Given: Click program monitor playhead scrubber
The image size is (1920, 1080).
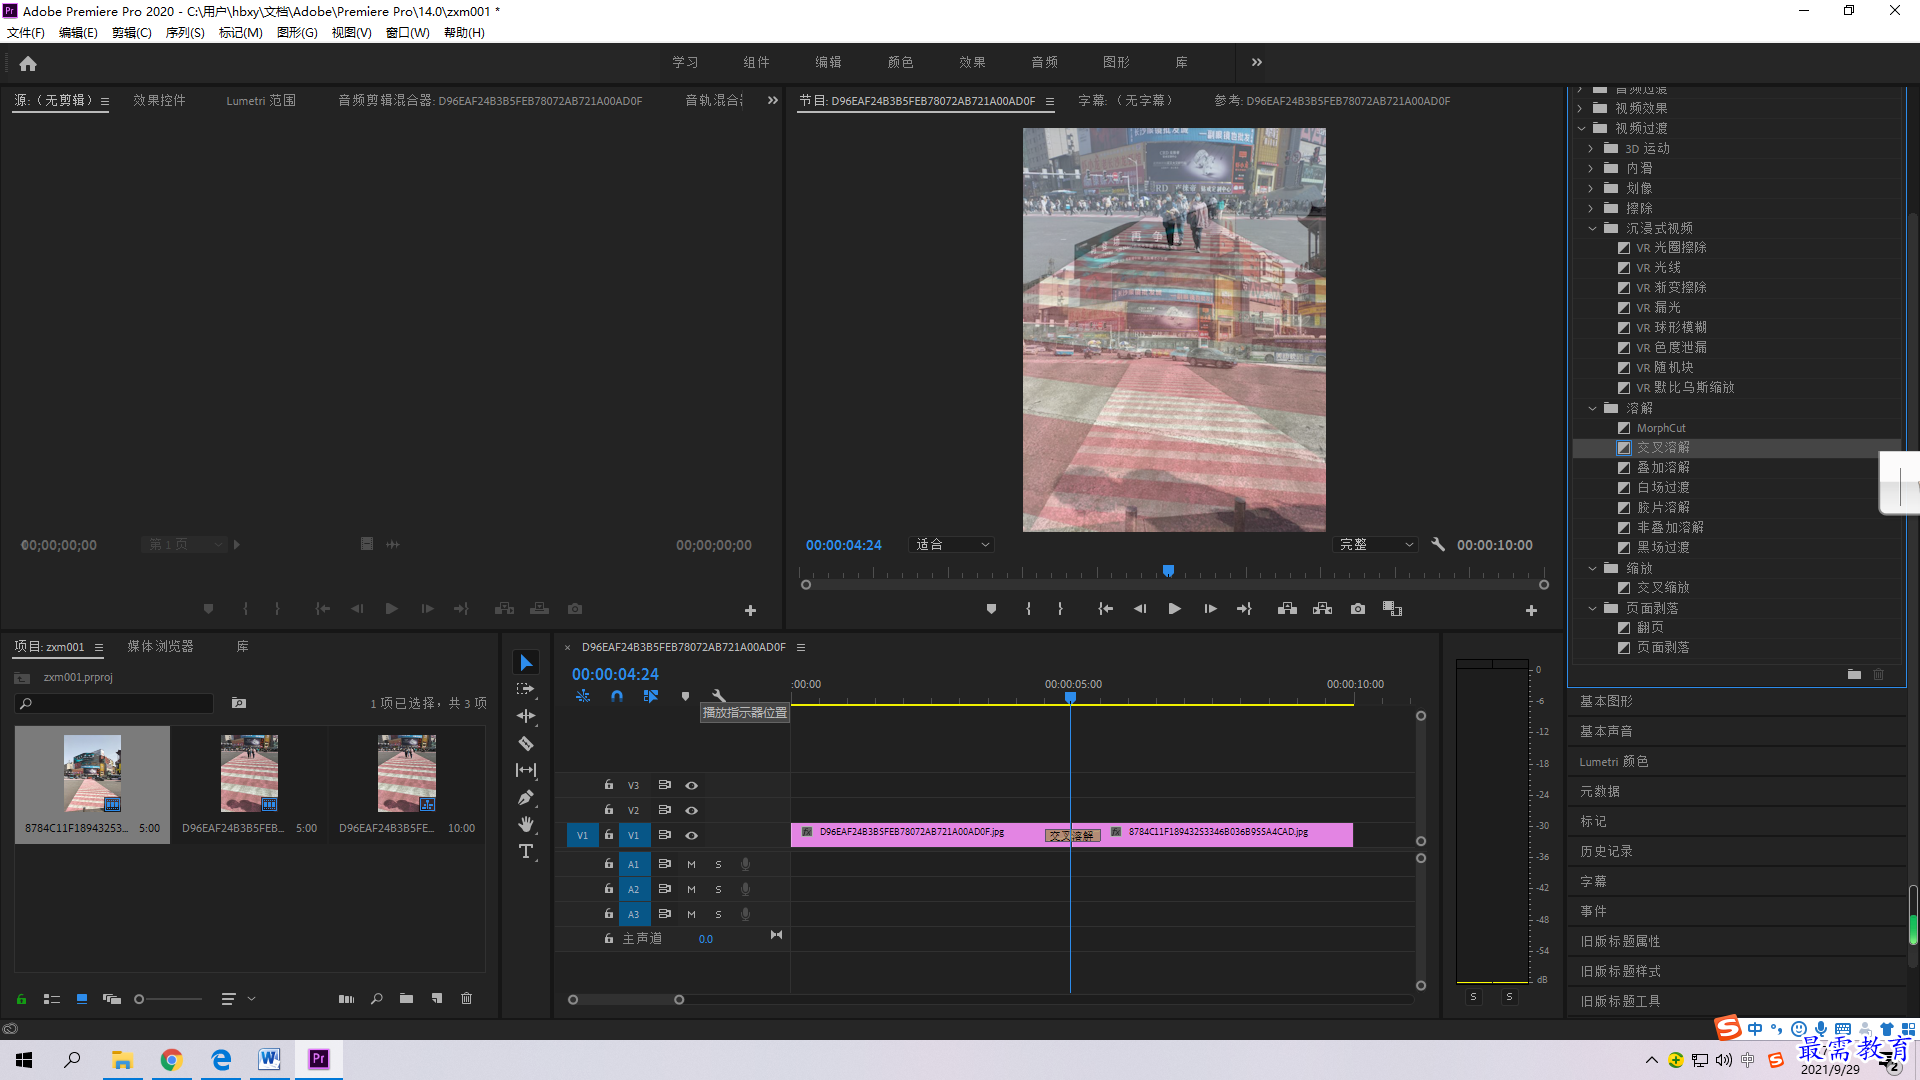Looking at the screenshot, I should [1168, 571].
